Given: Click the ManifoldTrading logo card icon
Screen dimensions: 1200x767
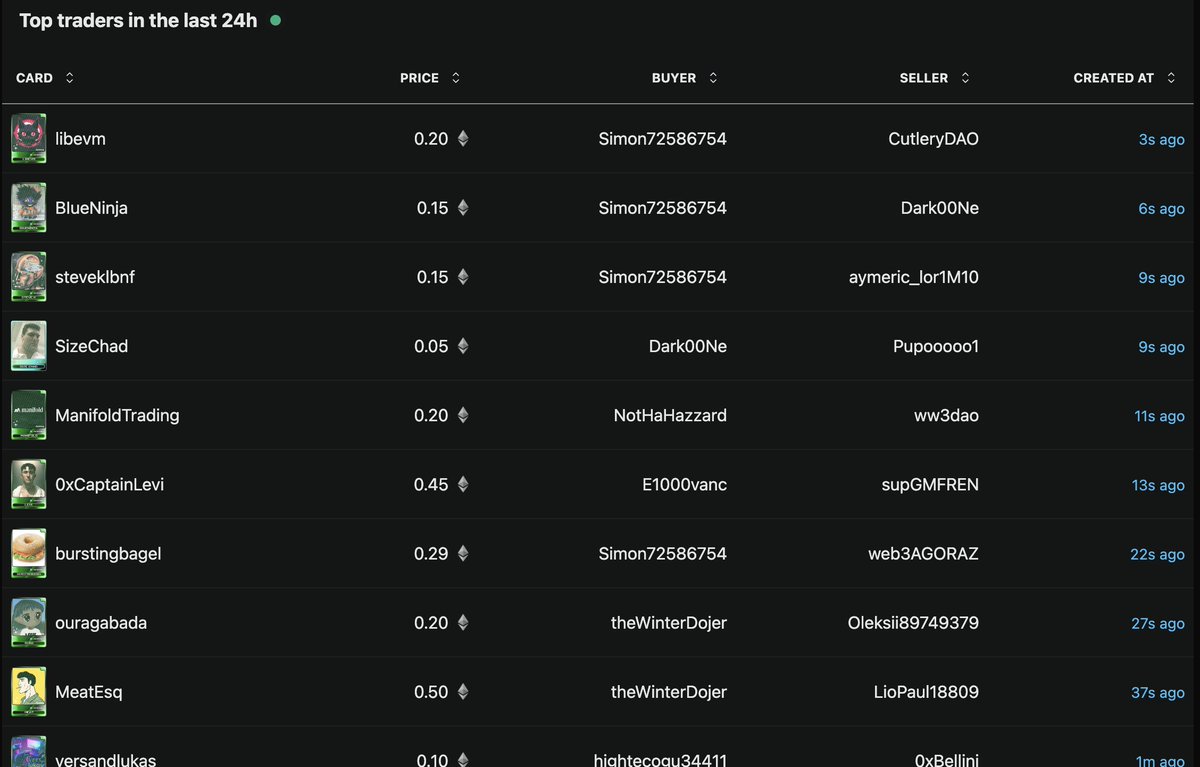Looking at the screenshot, I should click(x=28, y=415).
